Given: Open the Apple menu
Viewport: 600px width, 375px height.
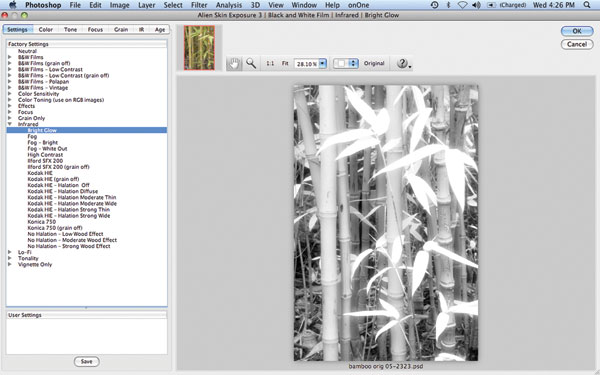Looking at the screenshot, I should click(x=13, y=5).
